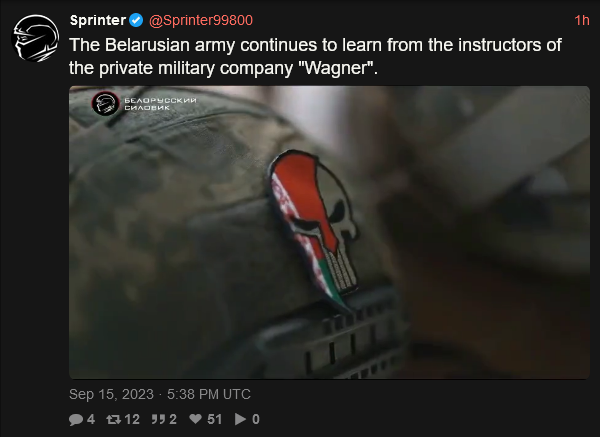Click the watermark logo in the video

pyautogui.click(x=105, y=103)
